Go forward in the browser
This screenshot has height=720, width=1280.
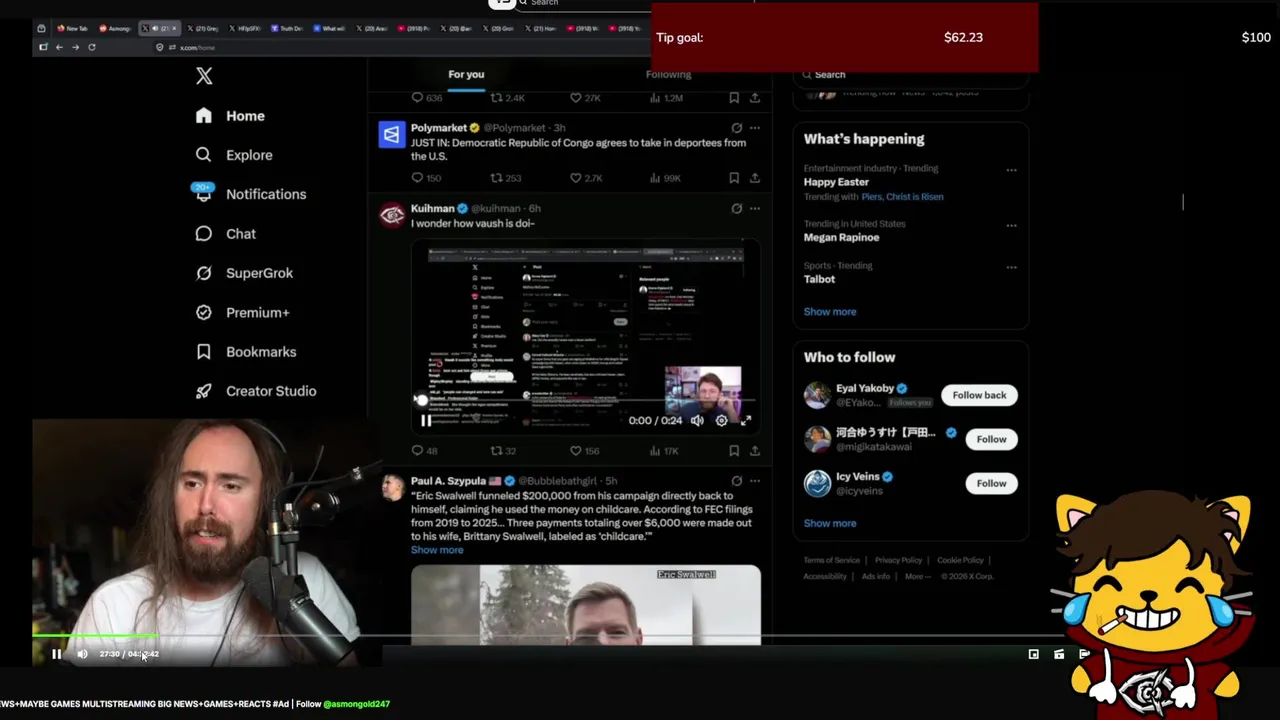pyautogui.click(x=75, y=47)
